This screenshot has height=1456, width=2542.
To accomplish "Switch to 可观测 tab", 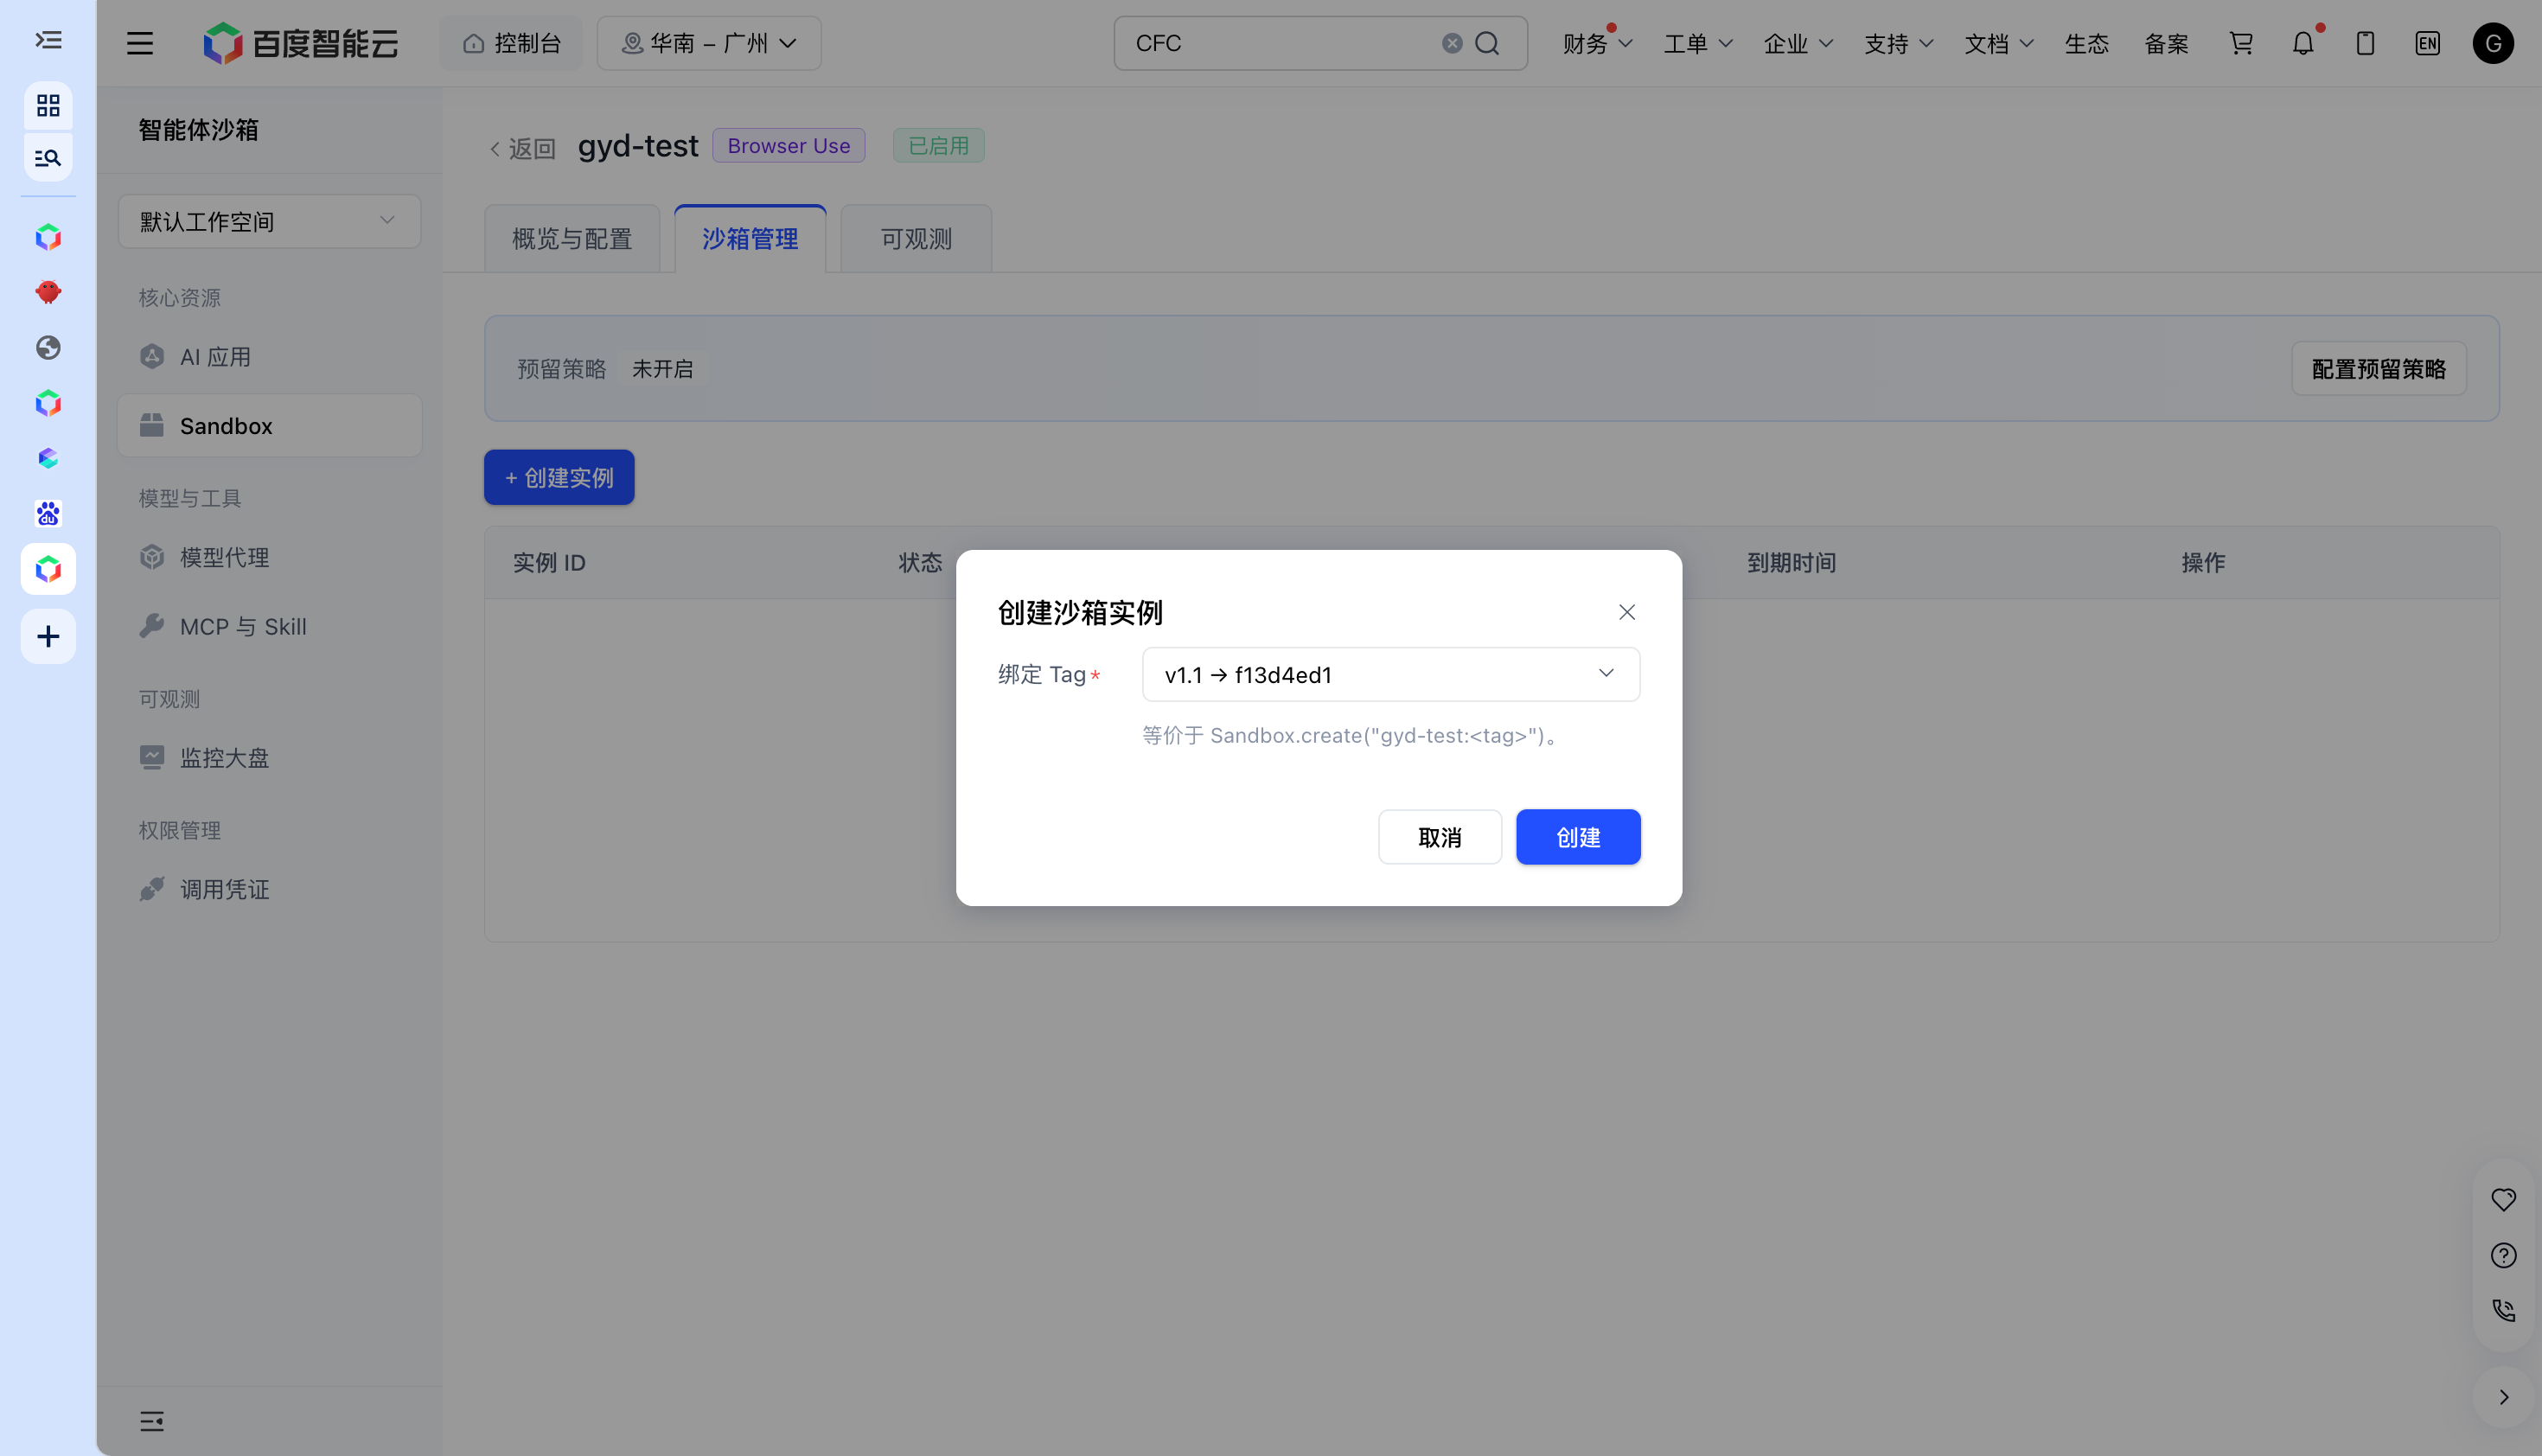I will click(x=916, y=239).
